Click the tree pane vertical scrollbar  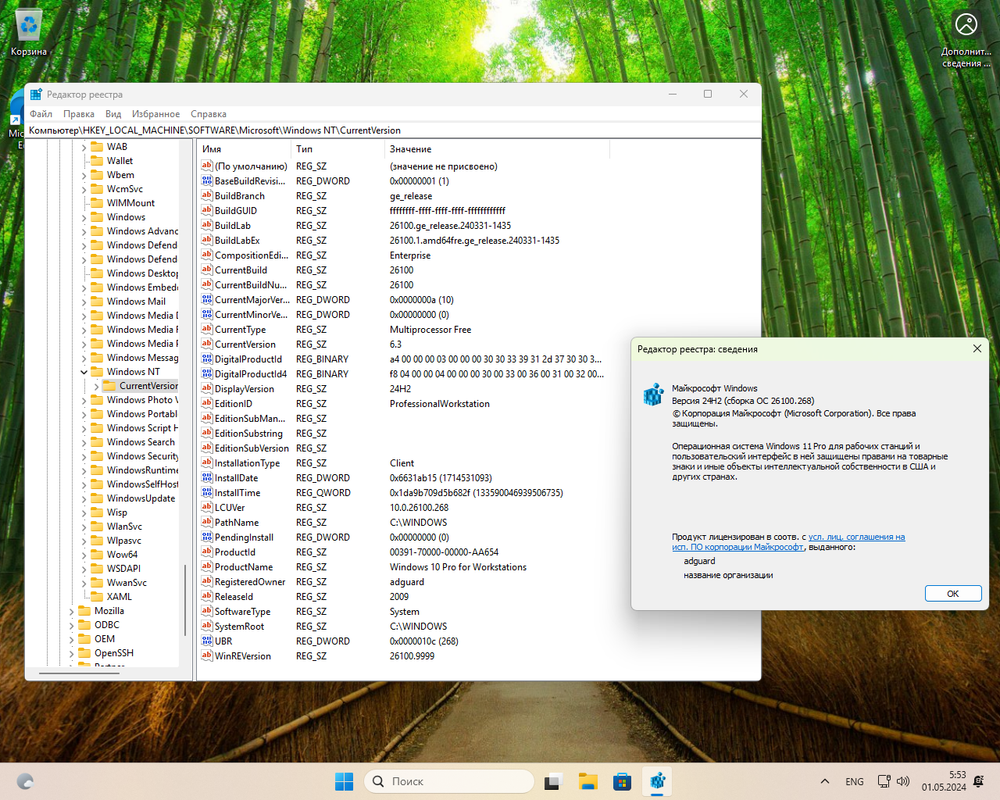pyautogui.click(x=186, y=600)
